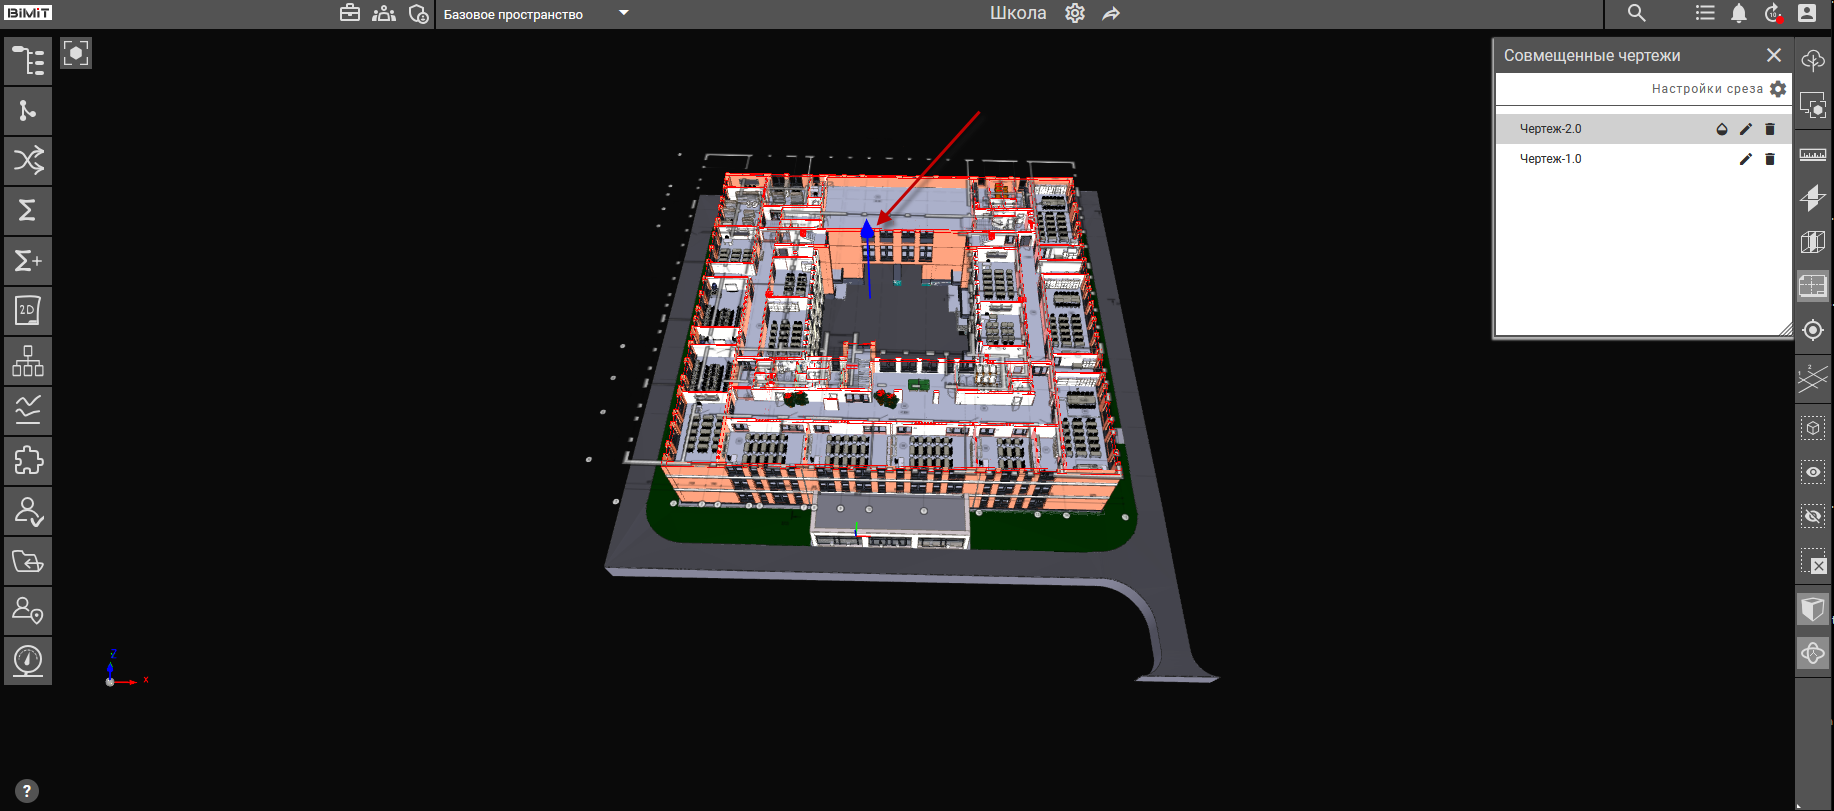Image resolution: width=1834 pixels, height=811 pixels.
Task: Click the puzzle piece plugins icon
Action: 28,461
